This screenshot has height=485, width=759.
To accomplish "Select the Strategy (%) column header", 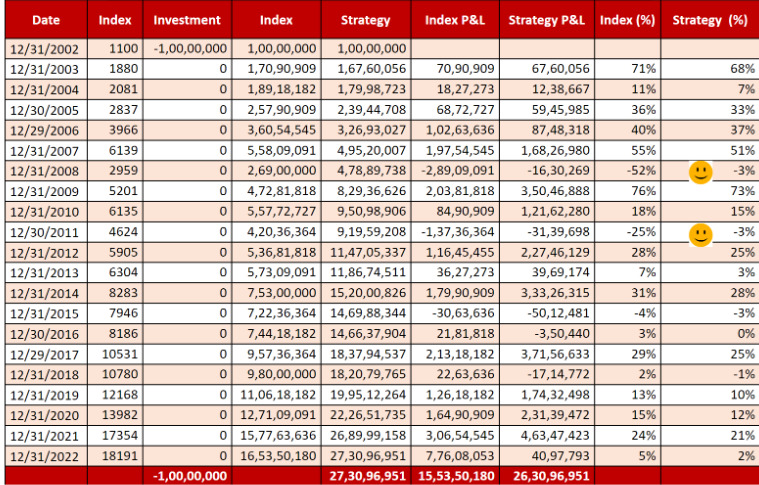I will 710,20.
